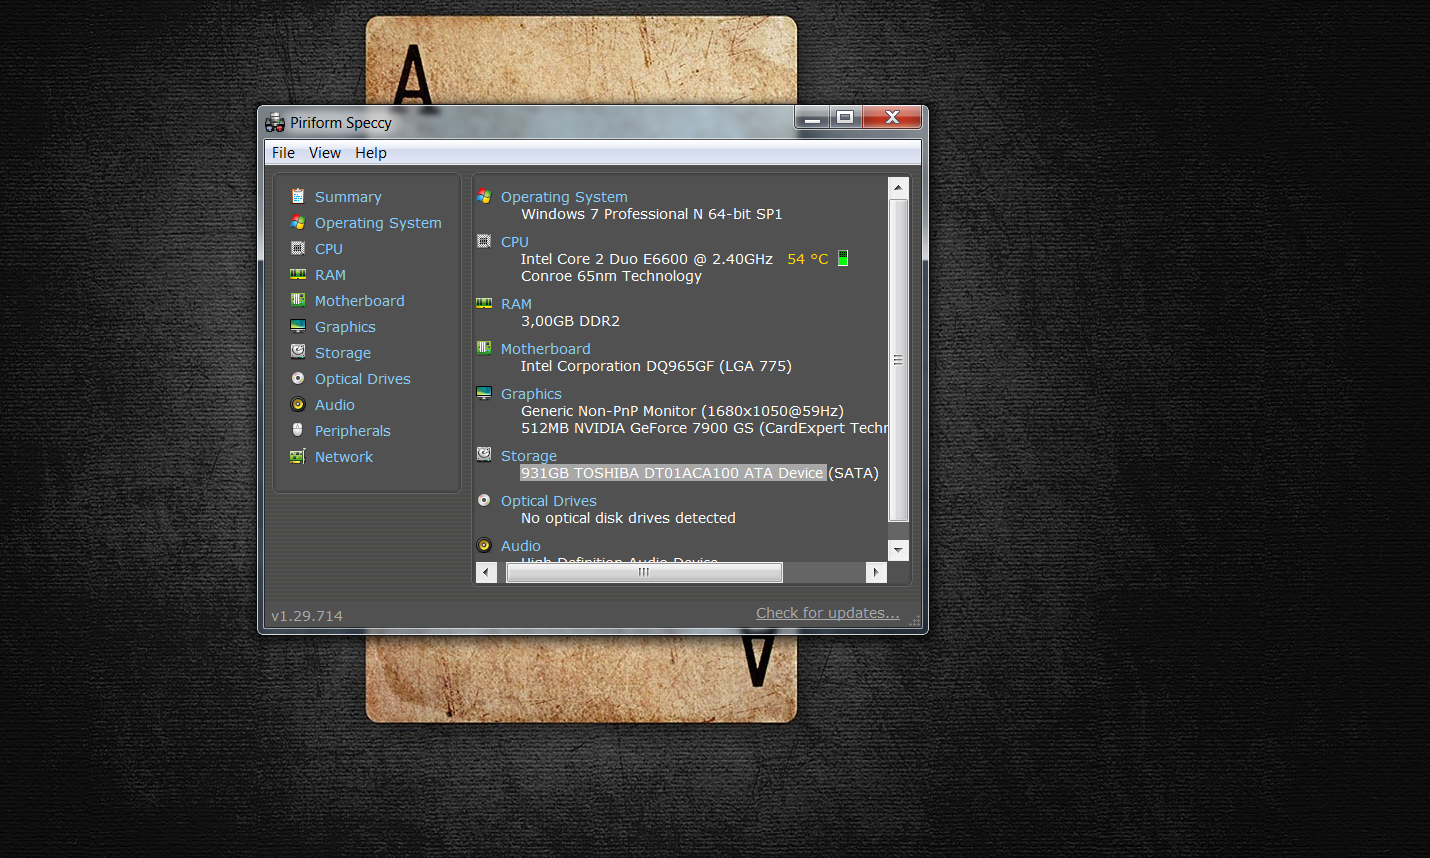Open the Help menu
1430x858 pixels.
click(371, 153)
